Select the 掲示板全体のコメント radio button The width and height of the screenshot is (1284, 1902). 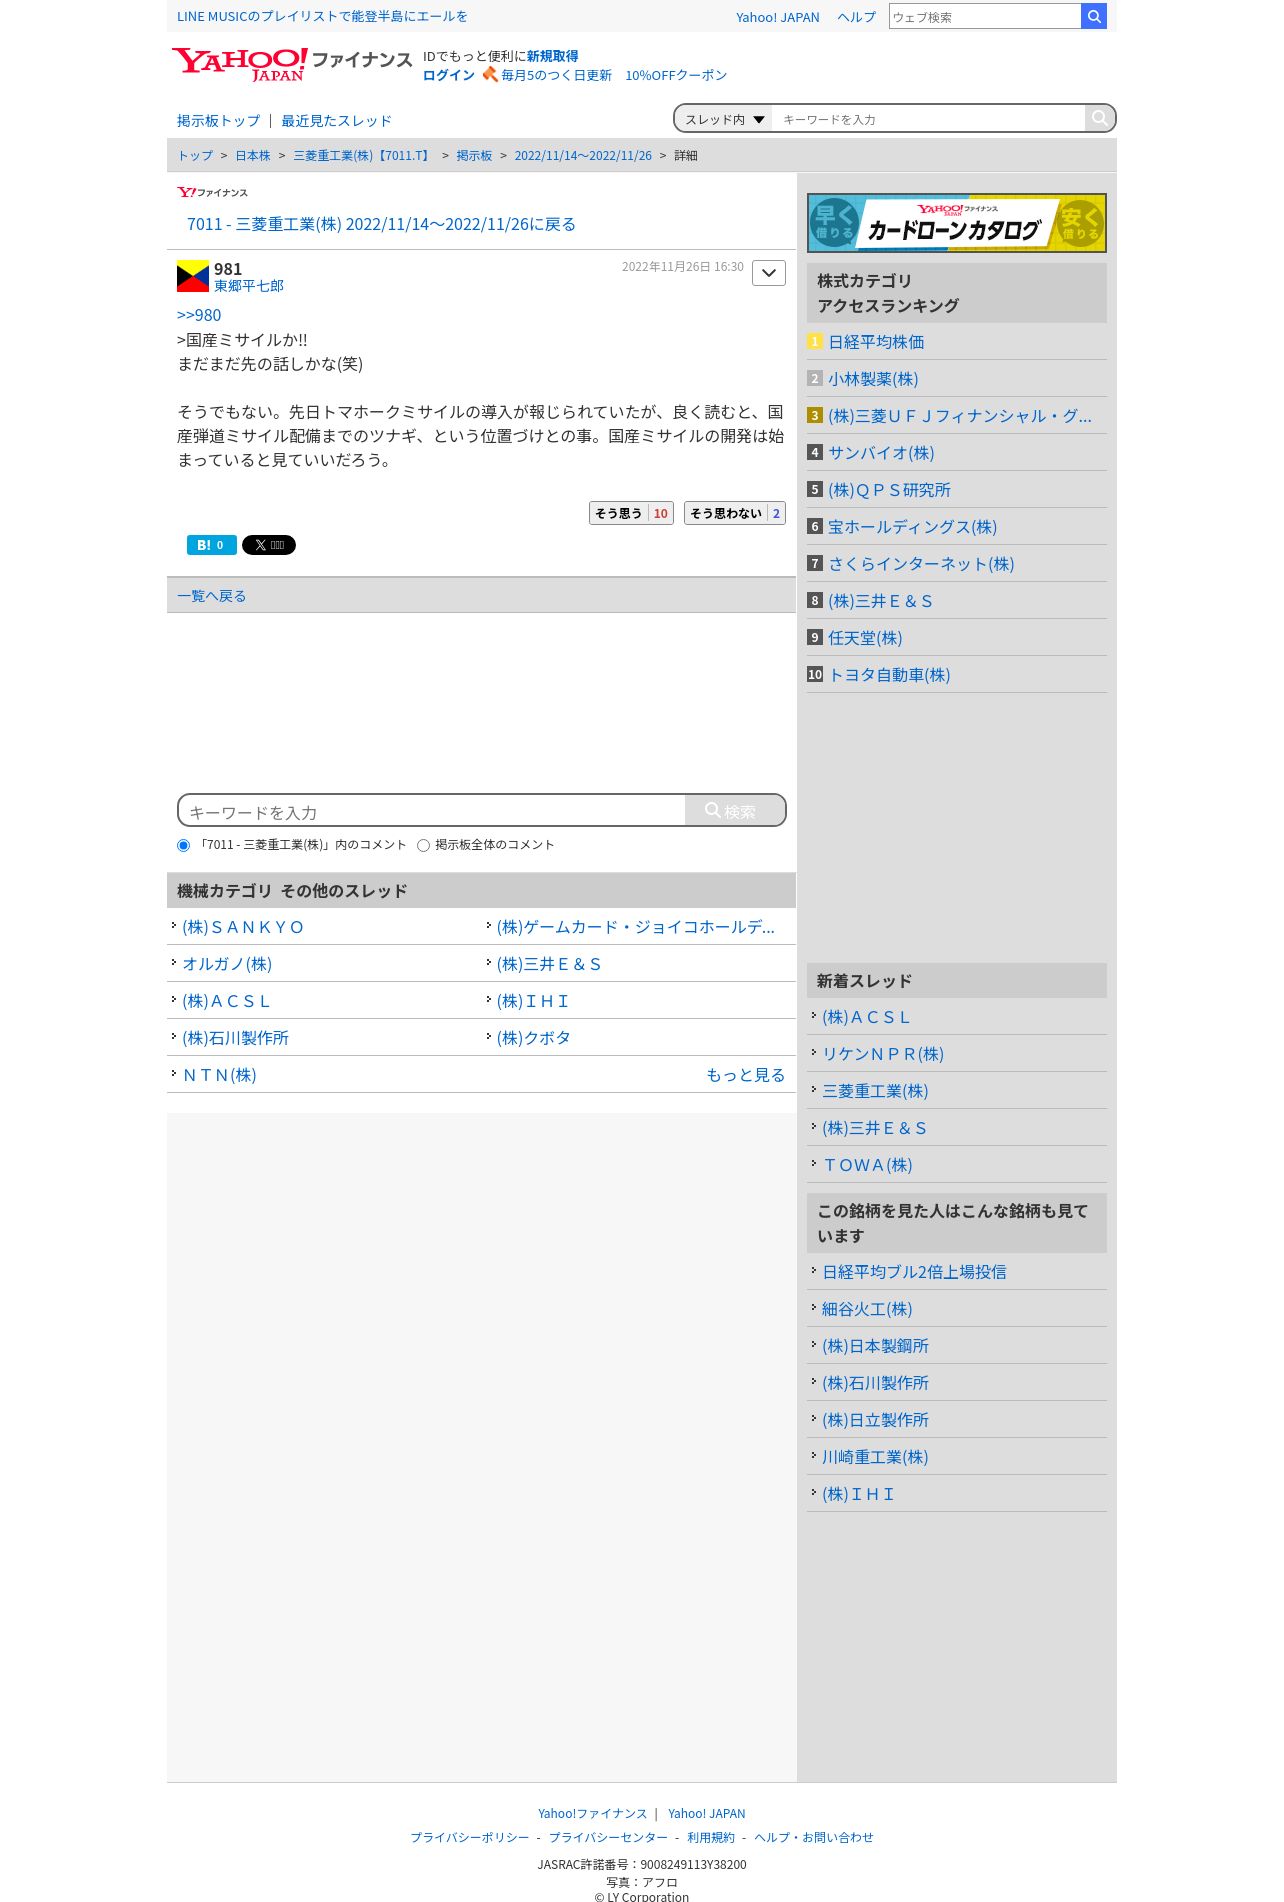pyautogui.click(x=423, y=846)
